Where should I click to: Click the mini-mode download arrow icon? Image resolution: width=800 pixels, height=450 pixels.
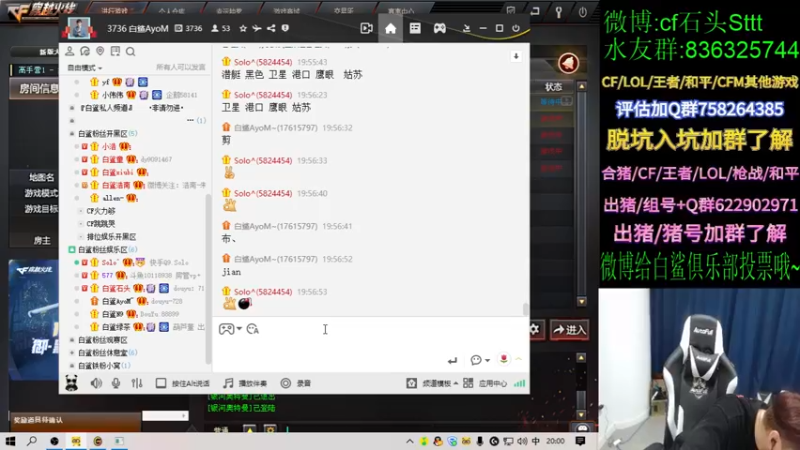(466, 29)
